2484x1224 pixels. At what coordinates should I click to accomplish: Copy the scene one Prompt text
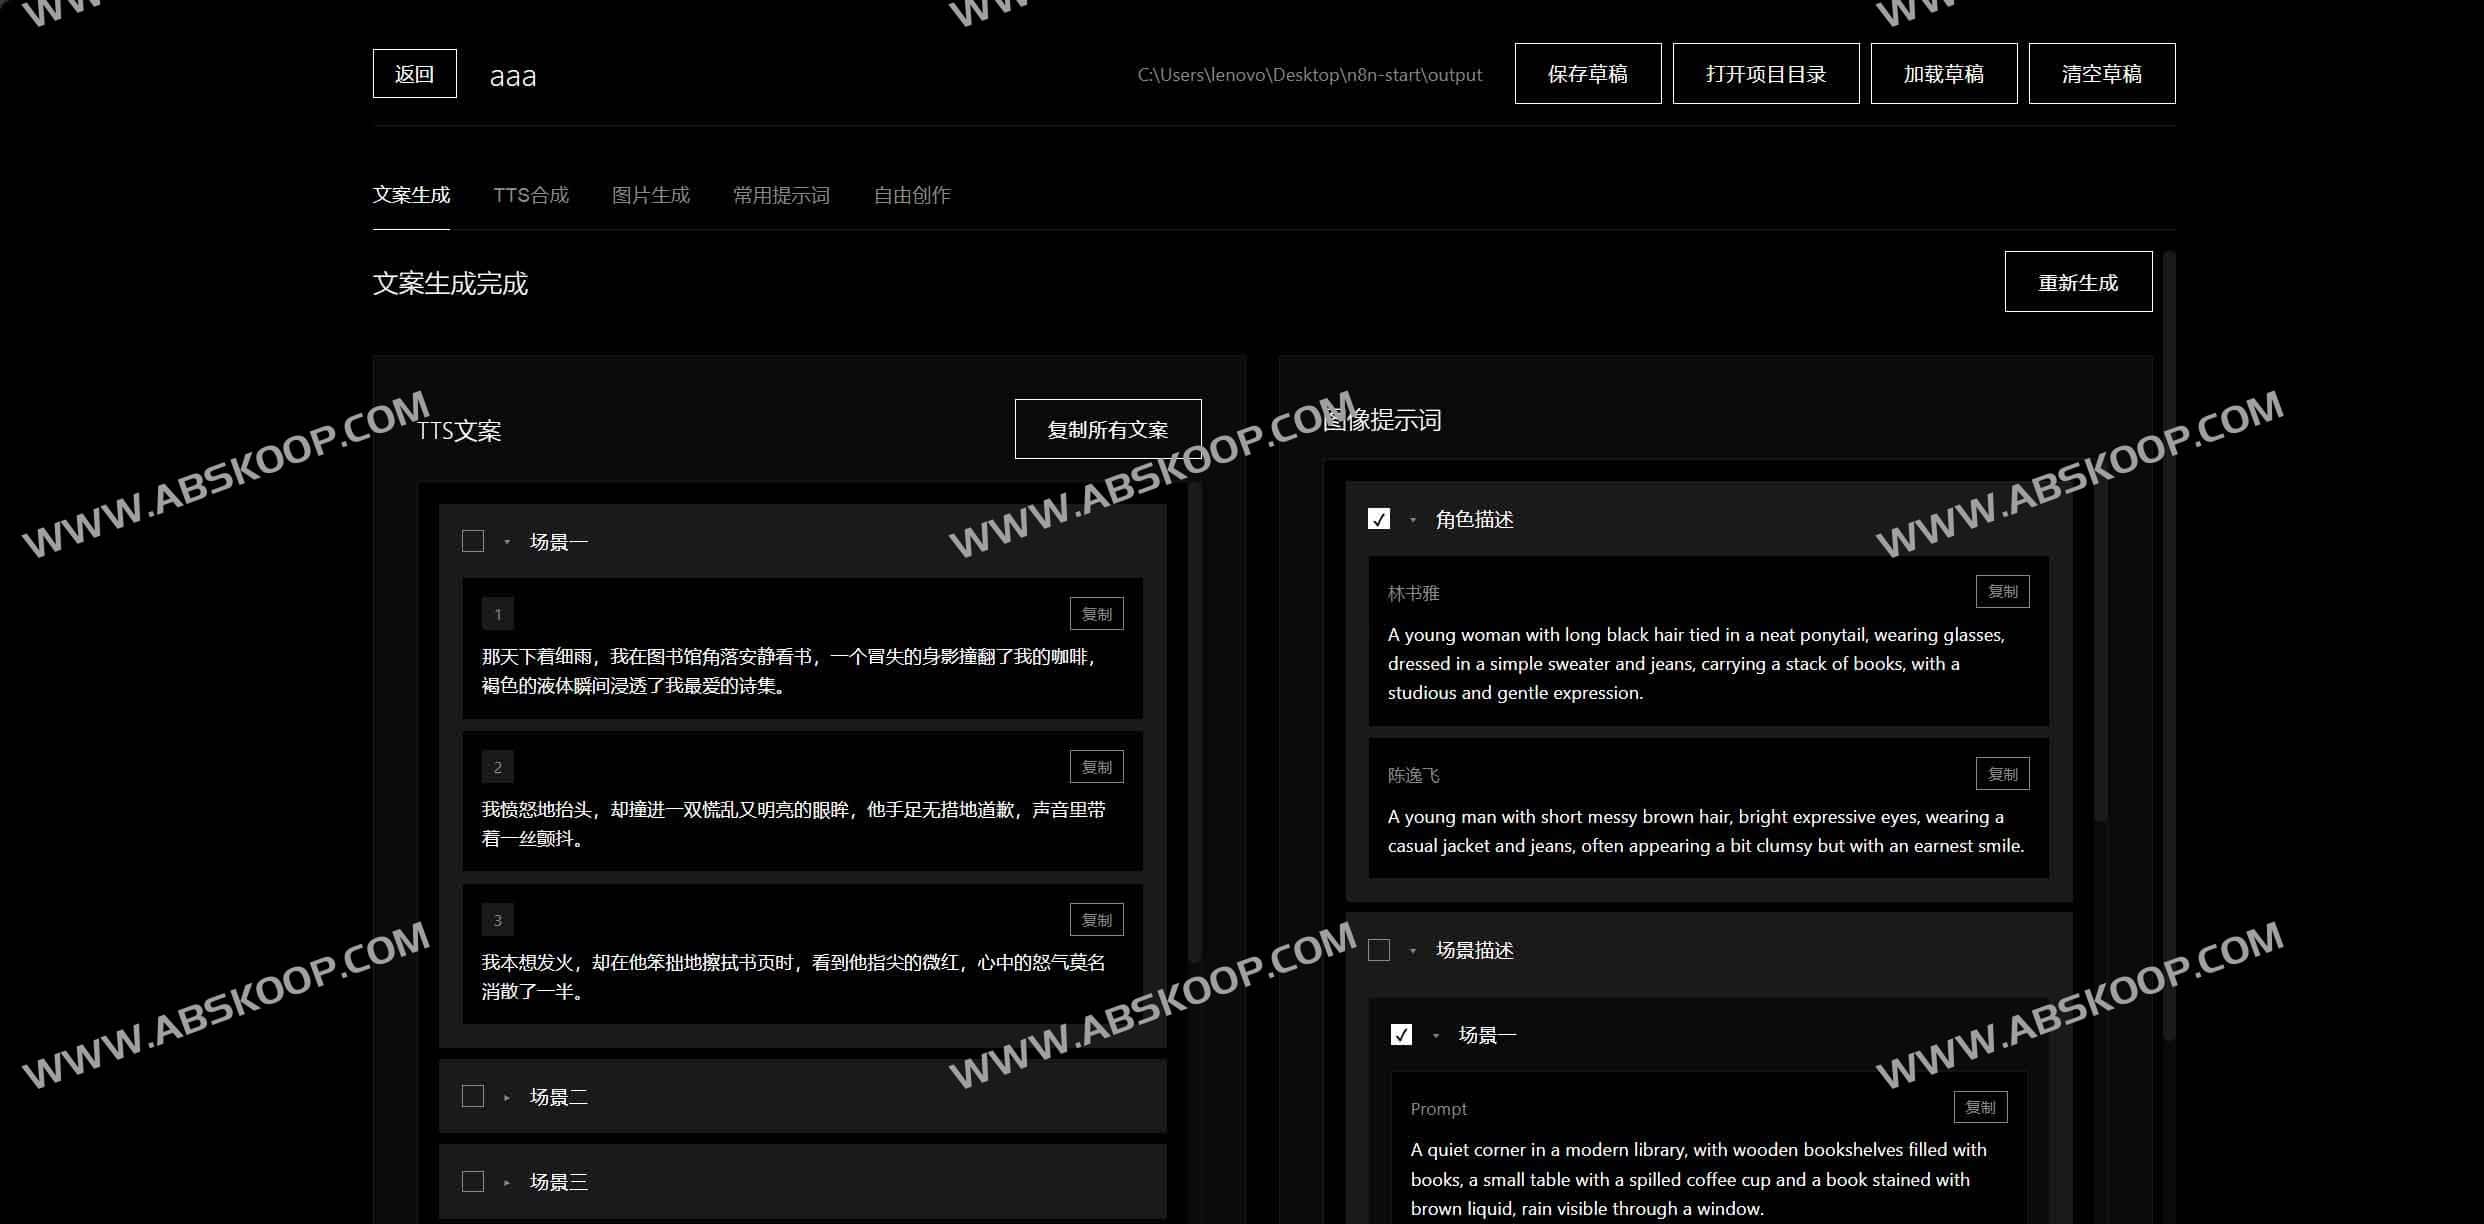coord(1982,1107)
